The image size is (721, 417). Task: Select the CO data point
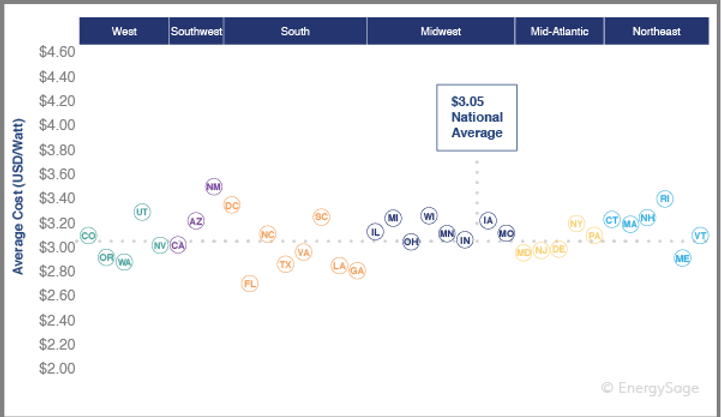click(89, 236)
